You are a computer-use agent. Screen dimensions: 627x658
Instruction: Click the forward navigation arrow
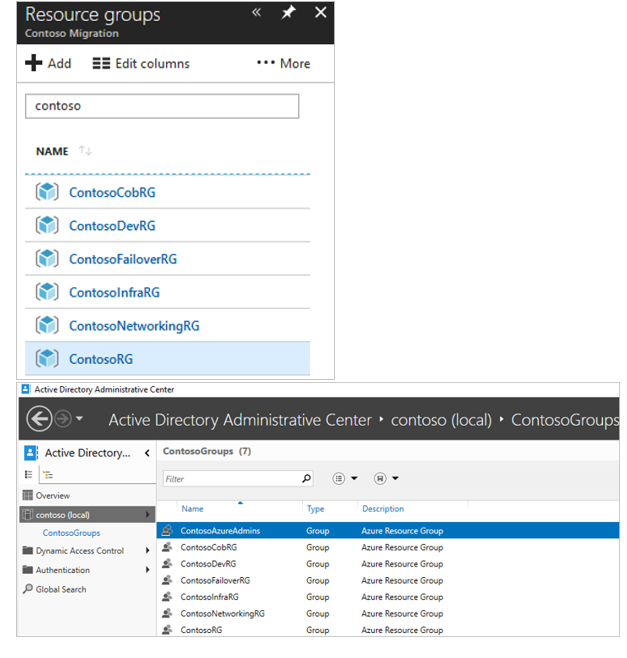[63, 419]
